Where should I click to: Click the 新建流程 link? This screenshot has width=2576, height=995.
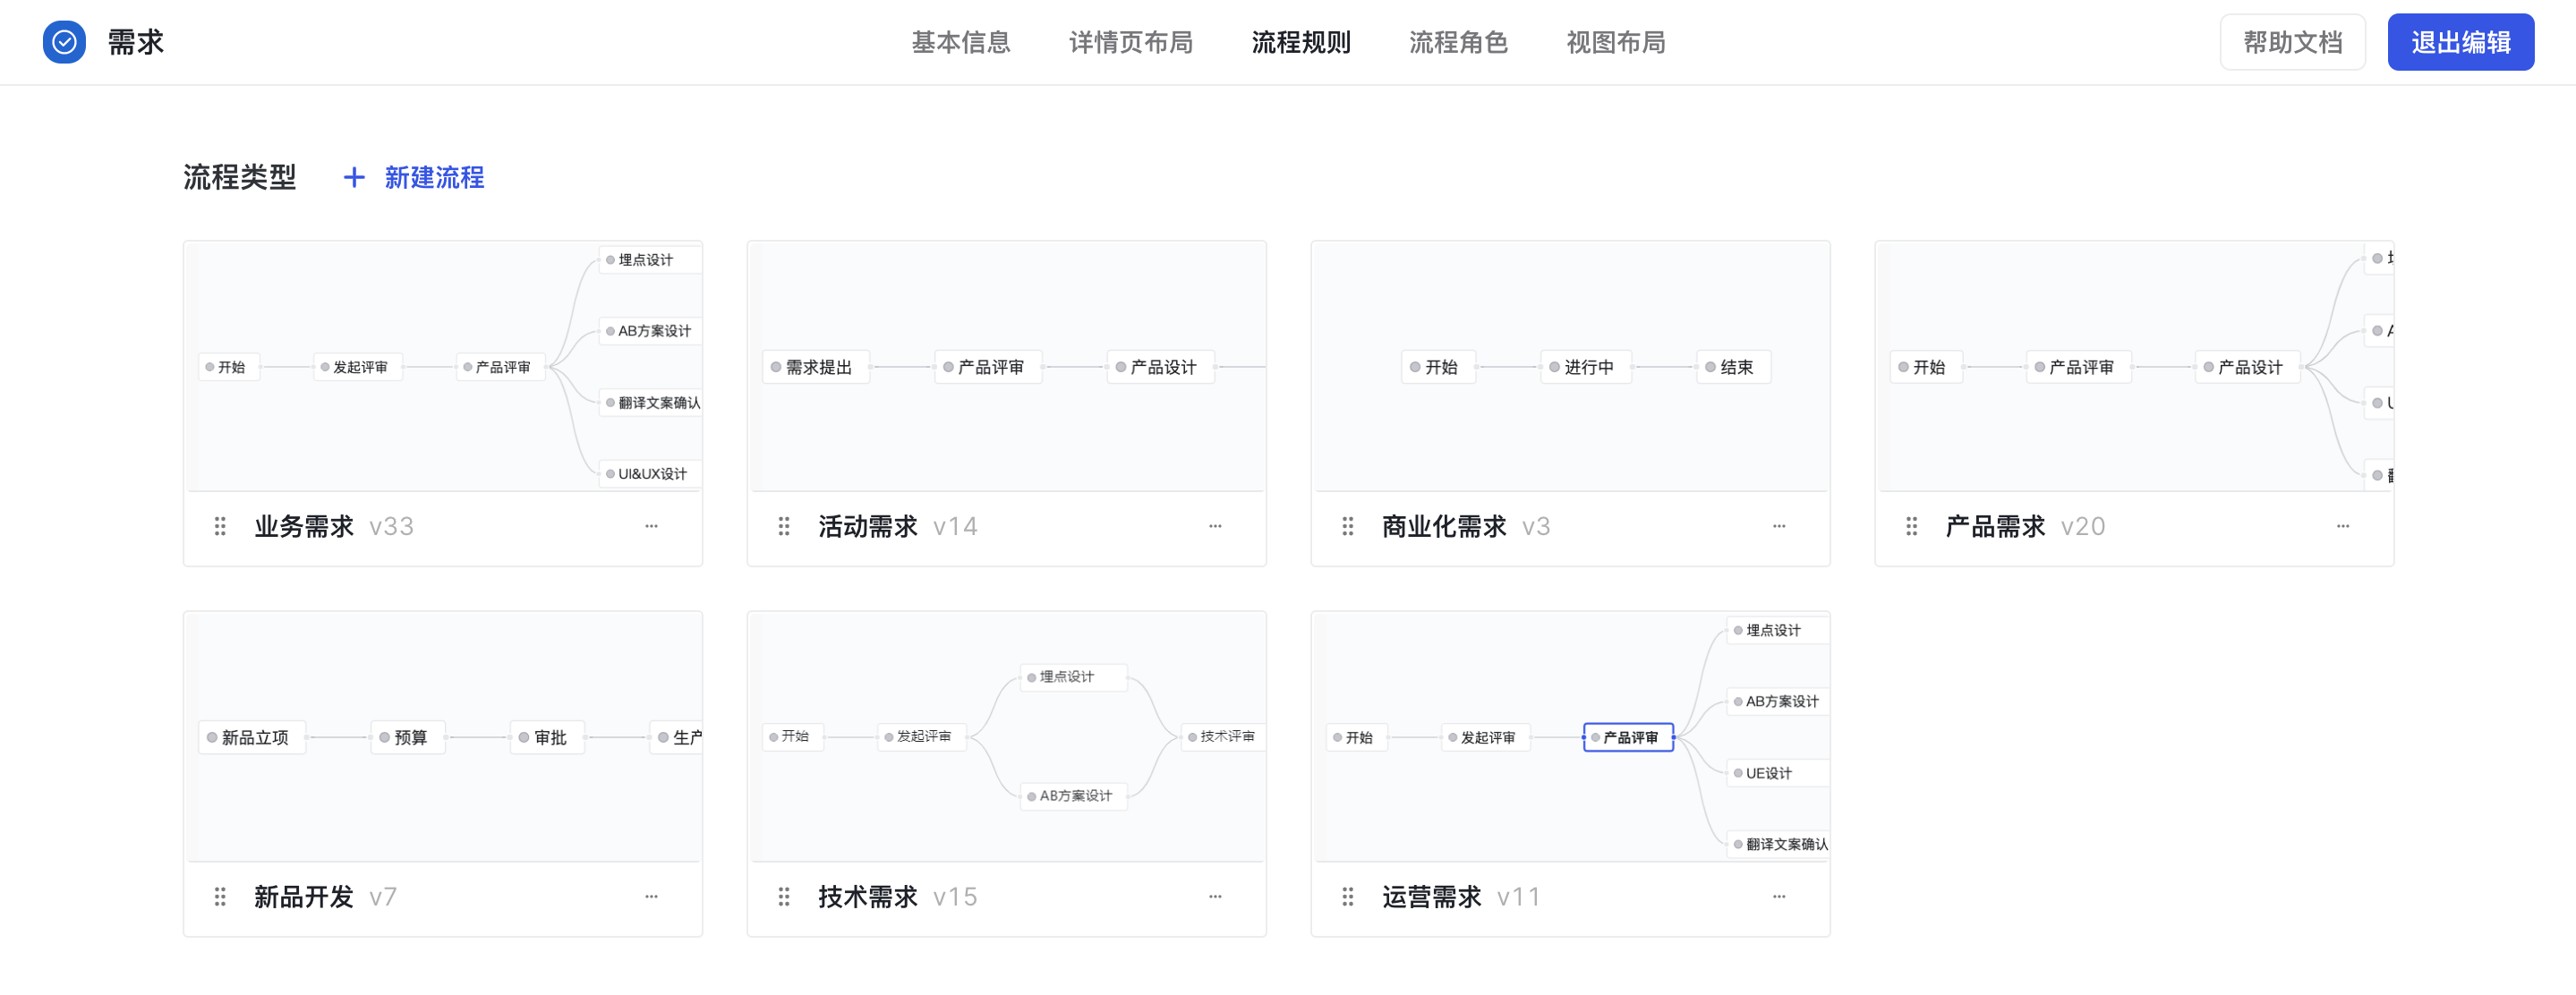434,178
